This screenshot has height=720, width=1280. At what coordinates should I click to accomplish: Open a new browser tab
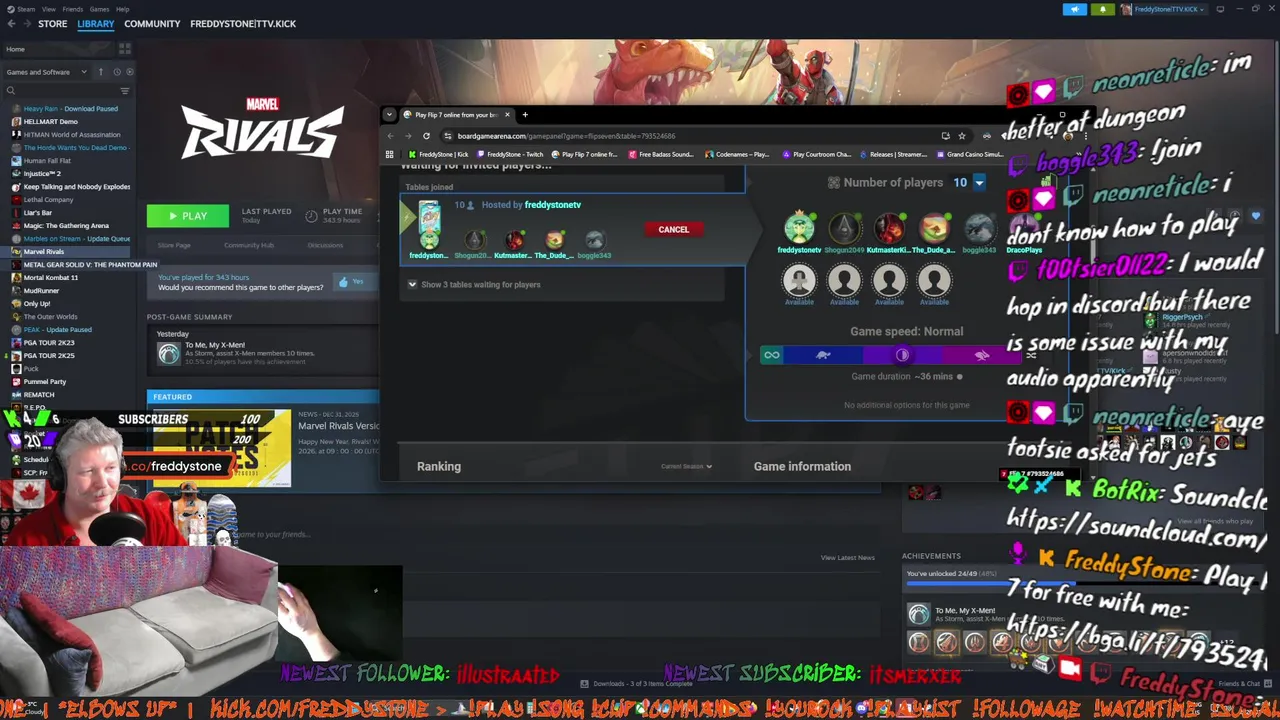click(x=524, y=115)
